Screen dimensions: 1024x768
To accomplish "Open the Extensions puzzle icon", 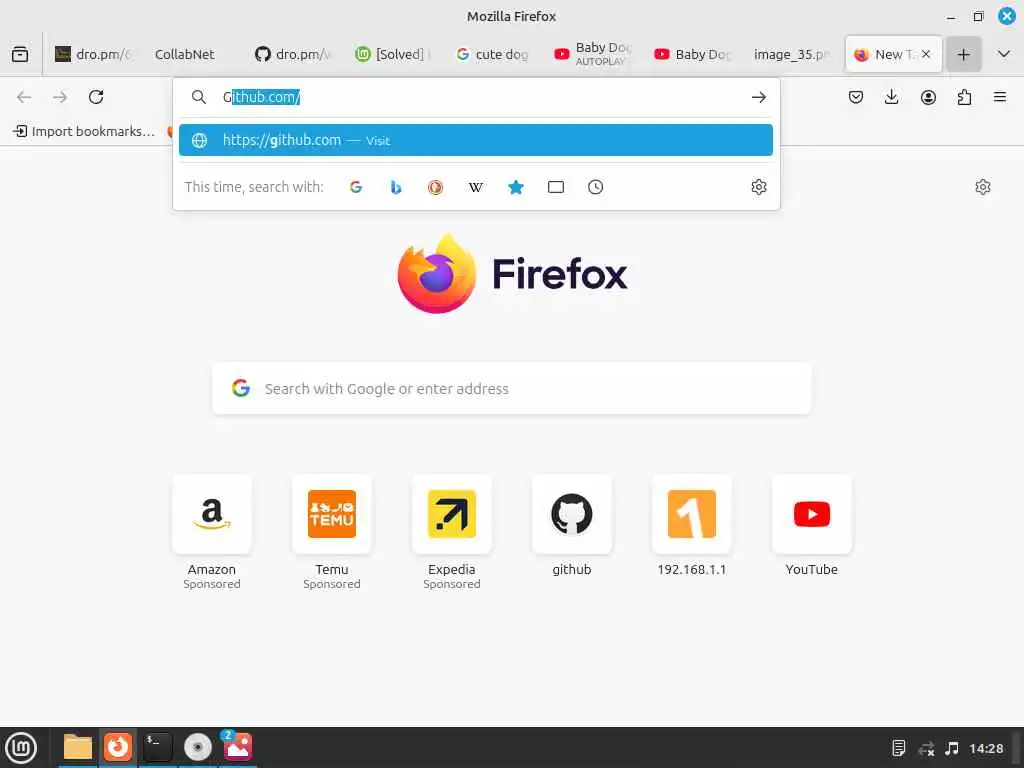I will (x=964, y=97).
